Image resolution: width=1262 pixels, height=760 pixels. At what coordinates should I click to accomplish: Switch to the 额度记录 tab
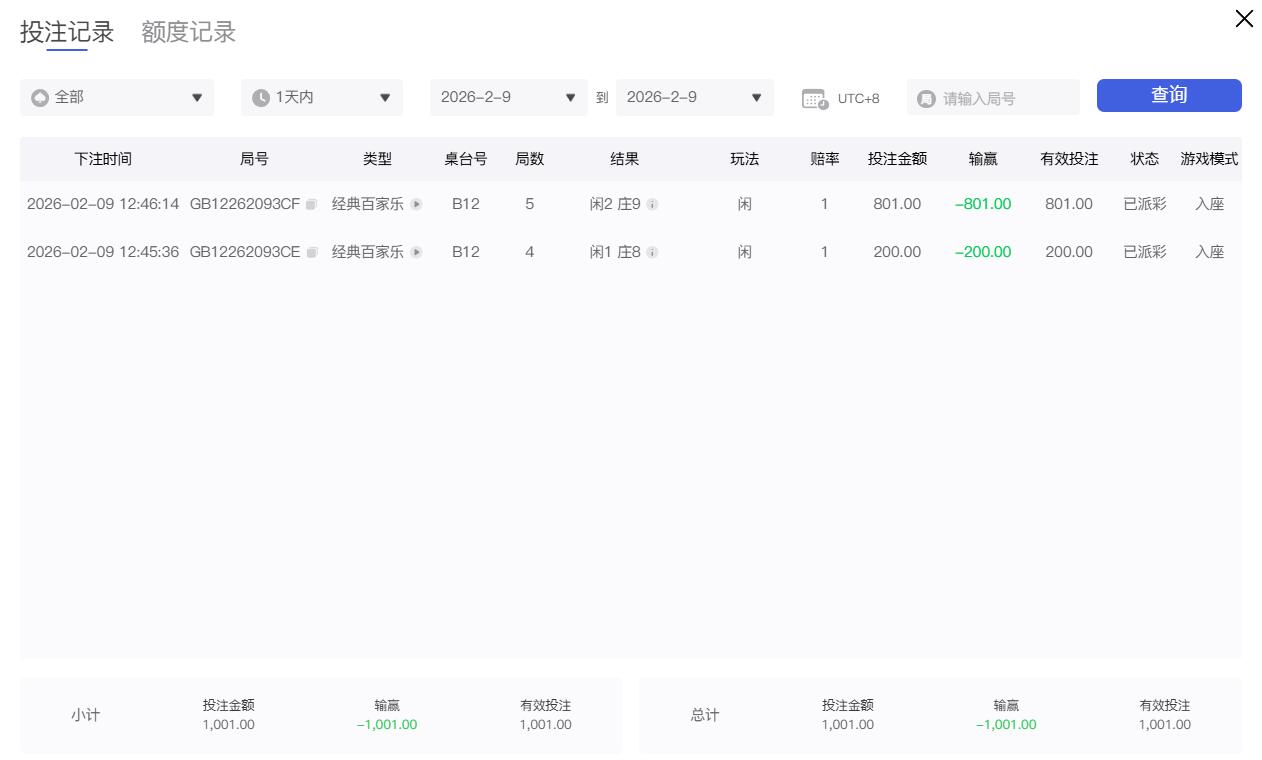[188, 32]
